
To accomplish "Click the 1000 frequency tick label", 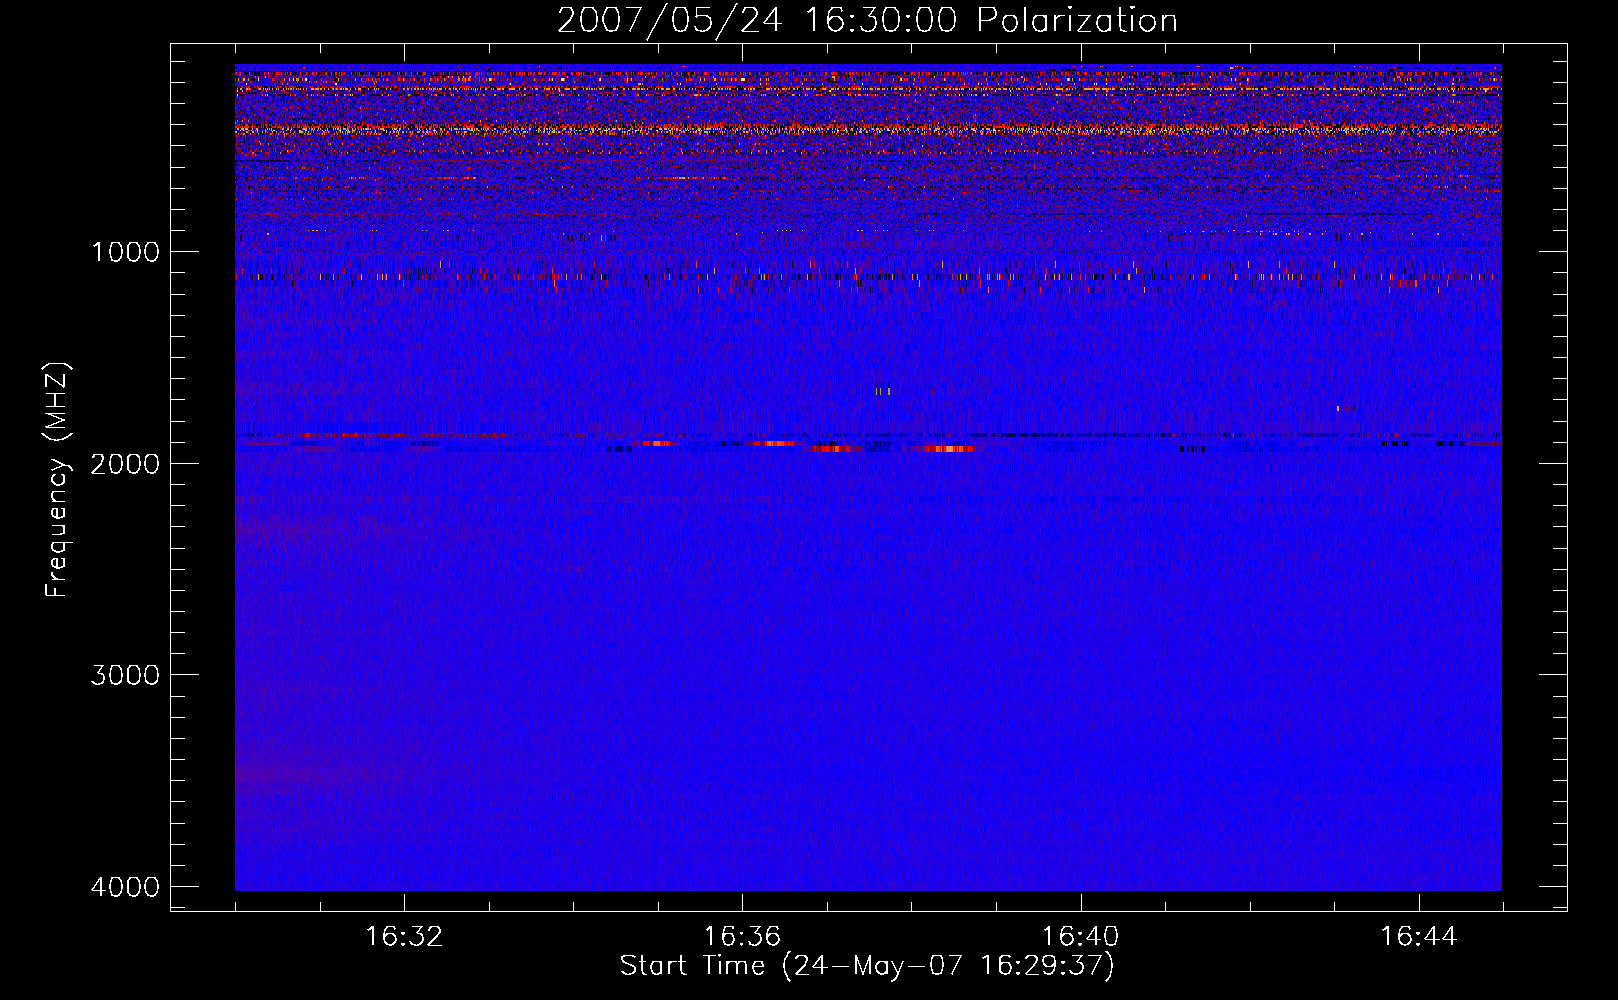I will point(125,251).
